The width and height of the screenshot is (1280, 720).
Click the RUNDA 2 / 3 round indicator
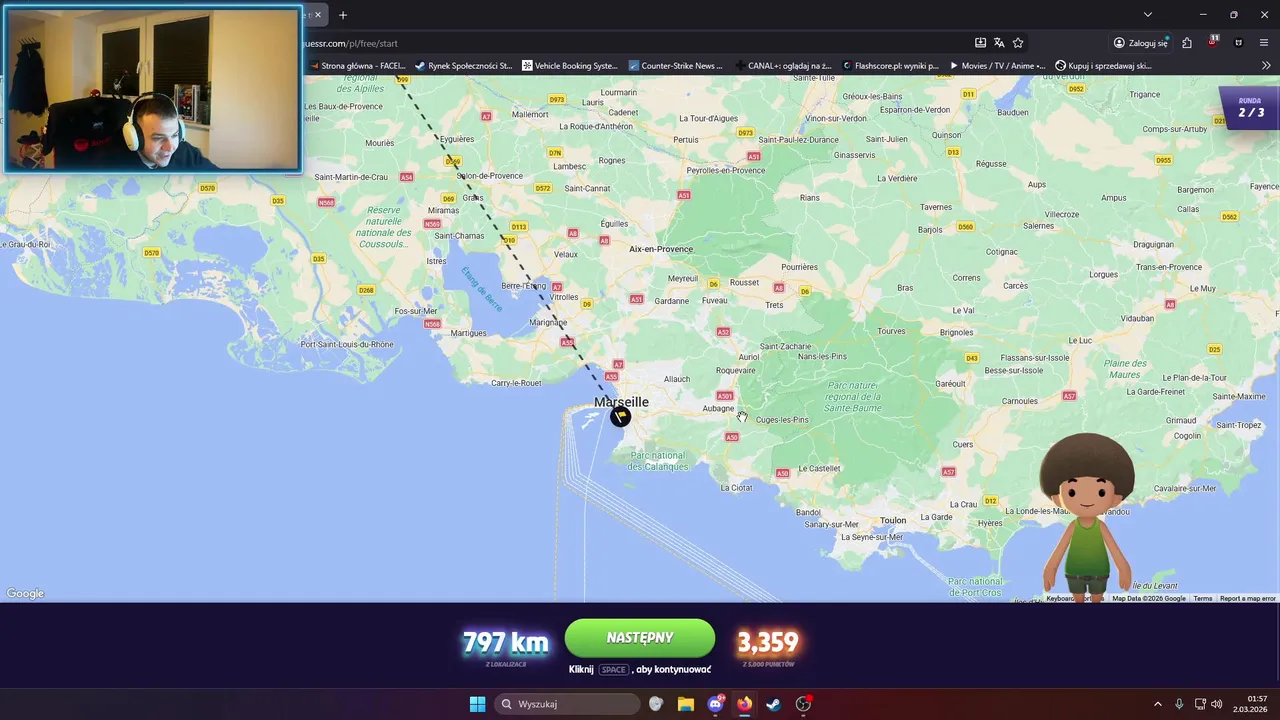click(1250, 108)
